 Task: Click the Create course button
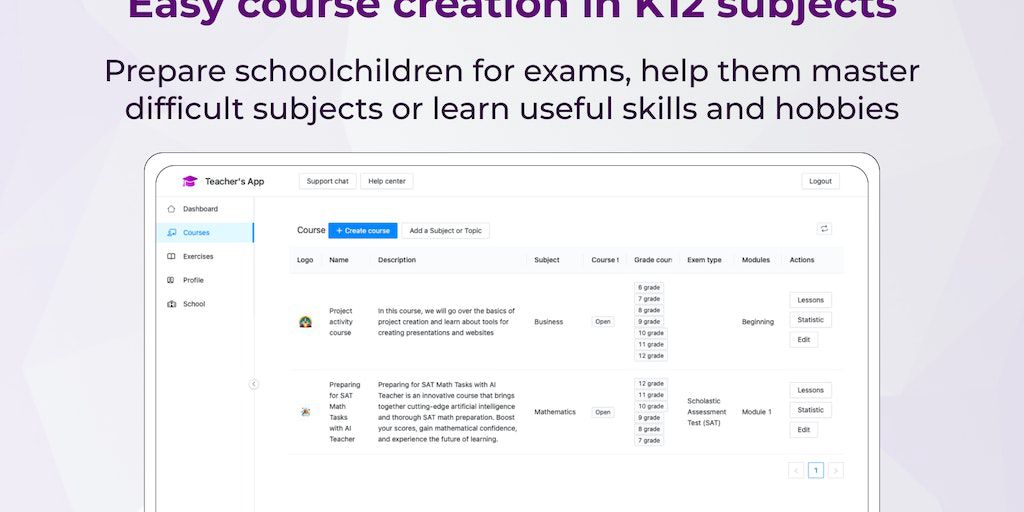click(362, 231)
